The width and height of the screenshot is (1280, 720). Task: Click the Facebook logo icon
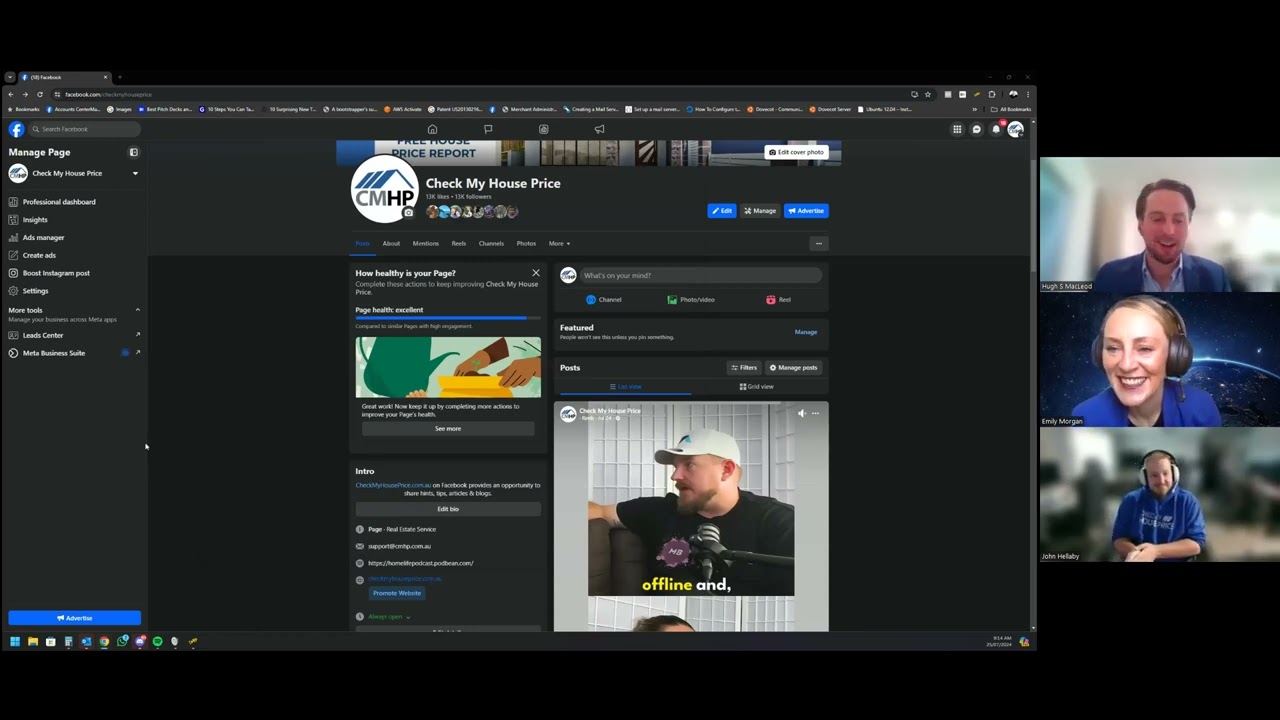coord(16,129)
